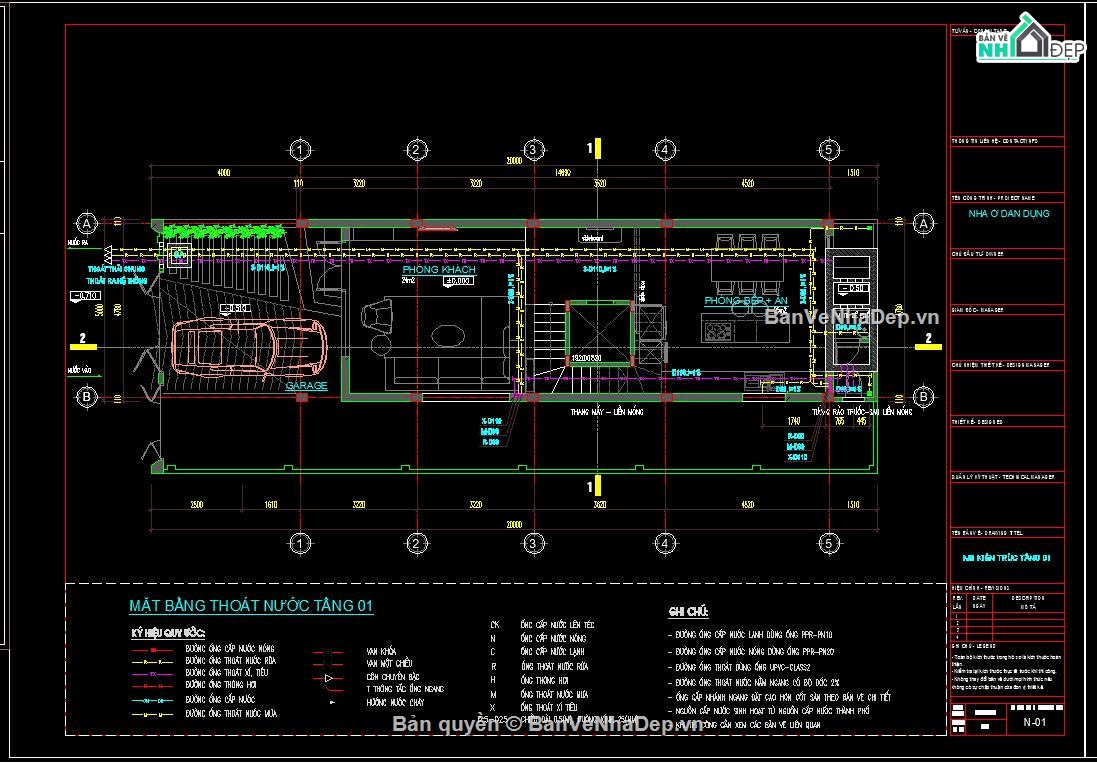
Task: Click bottom grid axis bubble number 5
Action: pyautogui.click(x=828, y=542)
